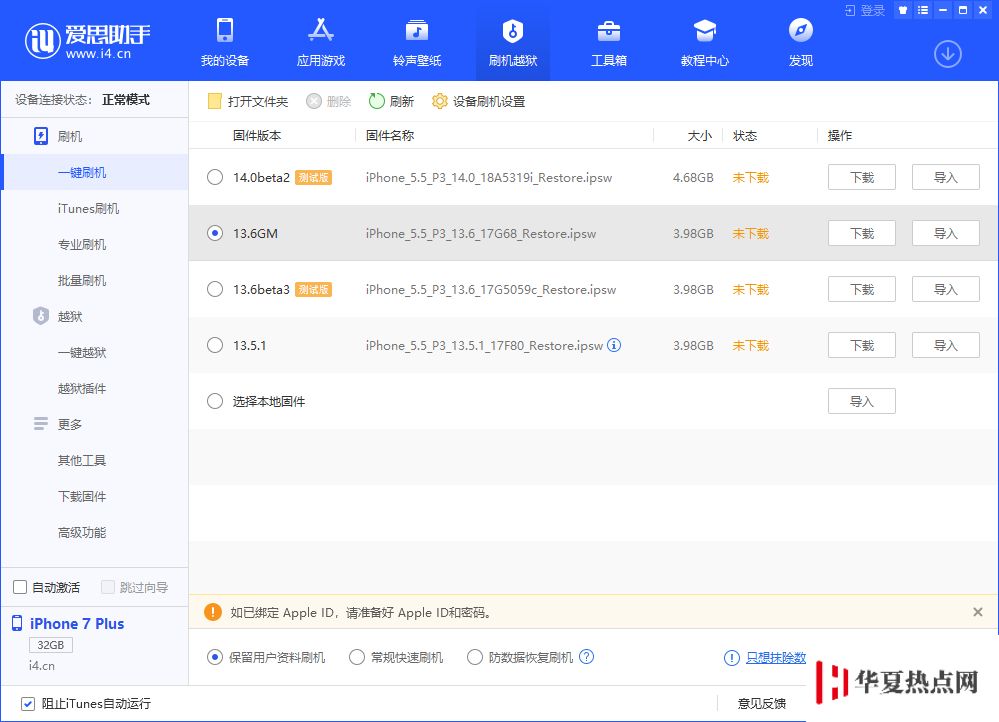
Task: Click the 爱思助手 logo
Action: tap(88, 41)
